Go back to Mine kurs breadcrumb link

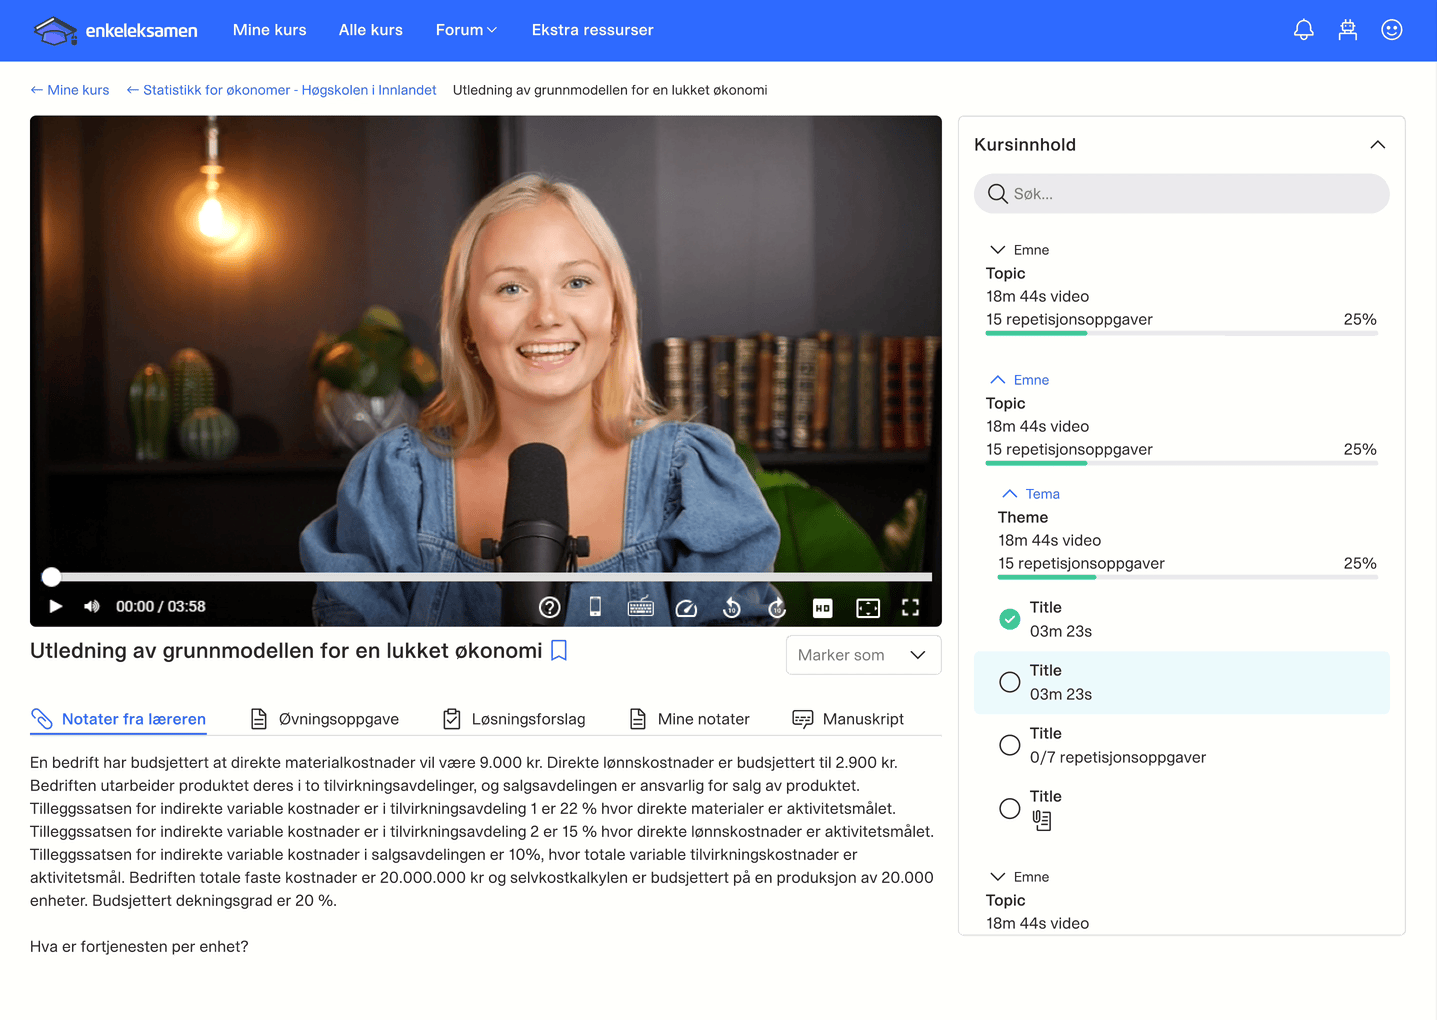coord(70,90)
